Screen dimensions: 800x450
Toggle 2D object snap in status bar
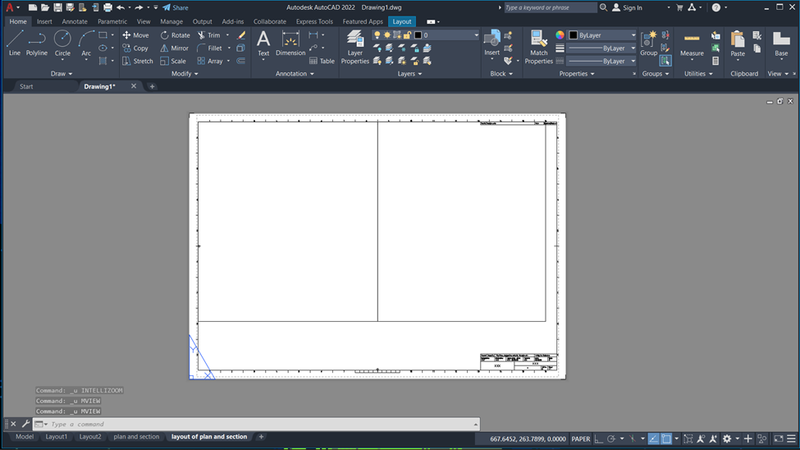point(666,439)
